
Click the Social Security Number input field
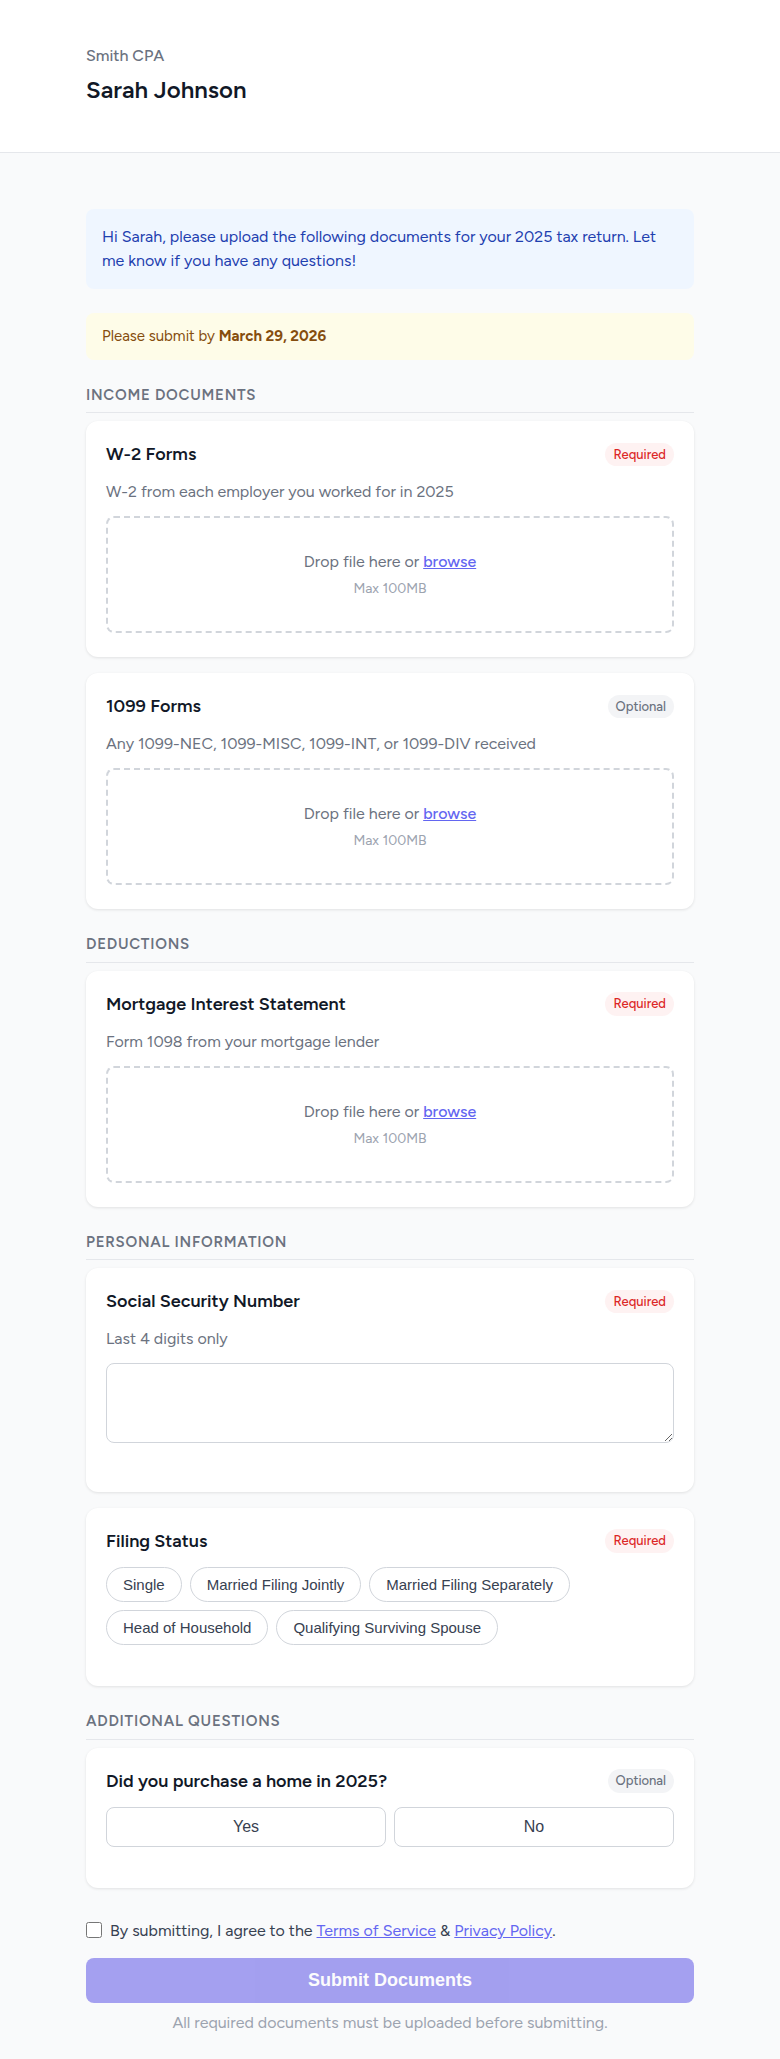tap(389, 1402)
